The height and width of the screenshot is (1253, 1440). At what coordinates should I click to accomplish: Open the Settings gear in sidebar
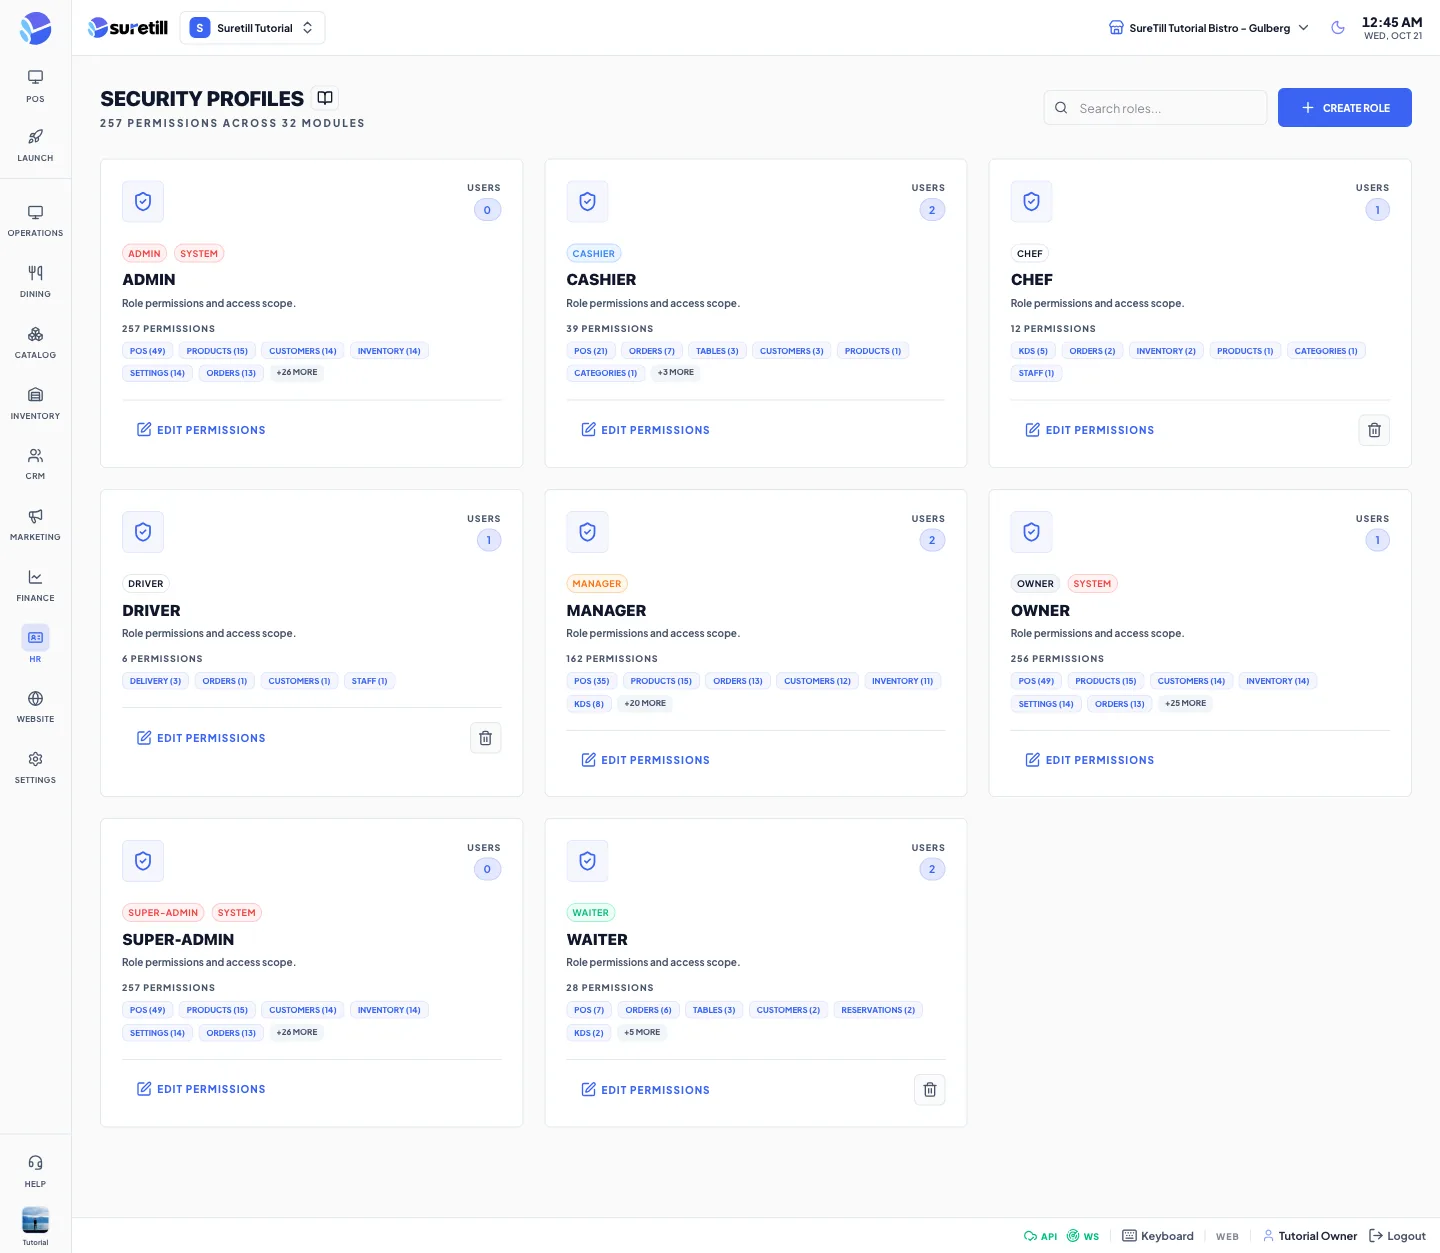point(35,768)
